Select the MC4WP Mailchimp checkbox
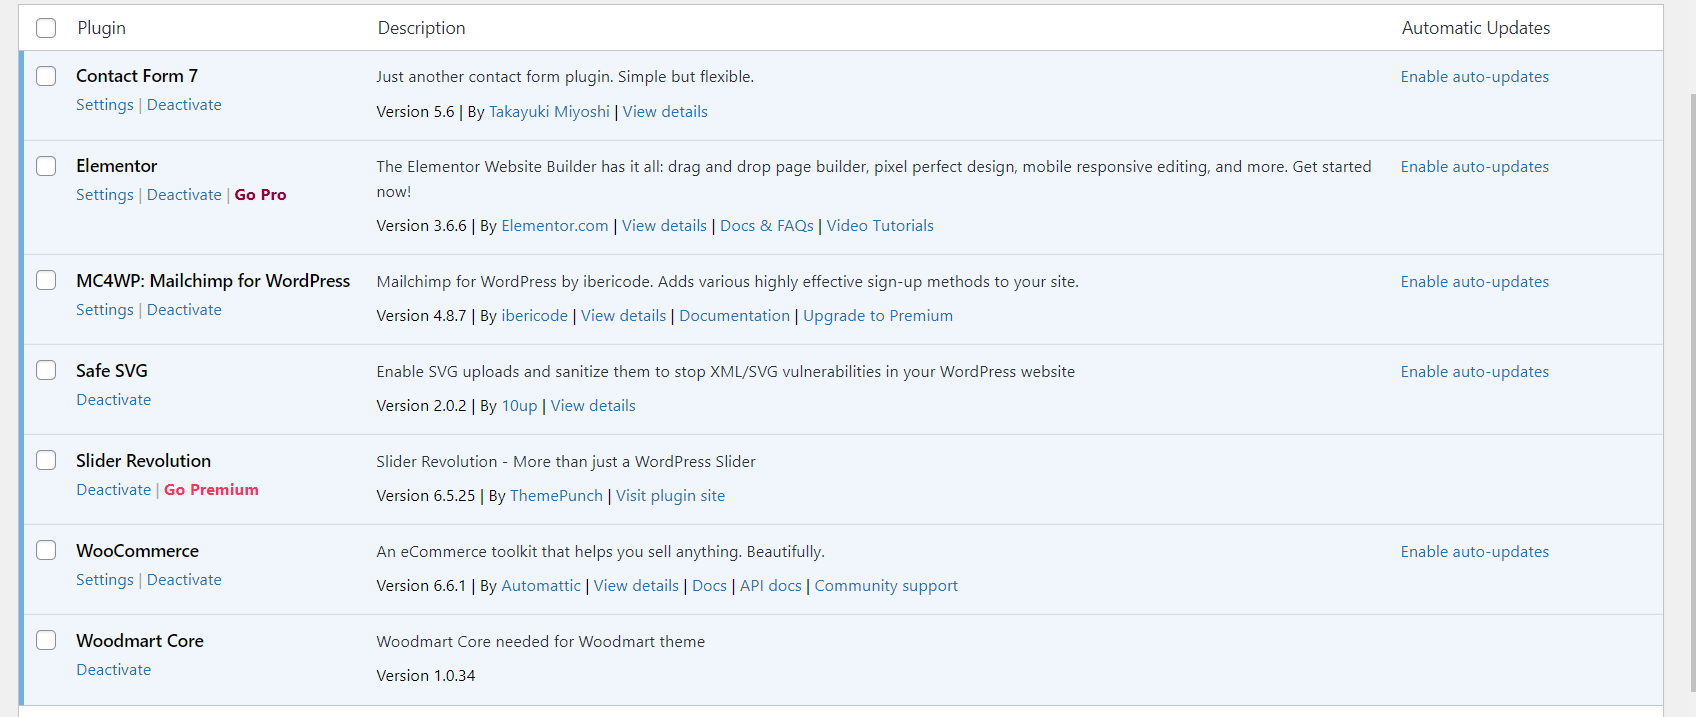Screen dimensions: 1696x717 46,280
